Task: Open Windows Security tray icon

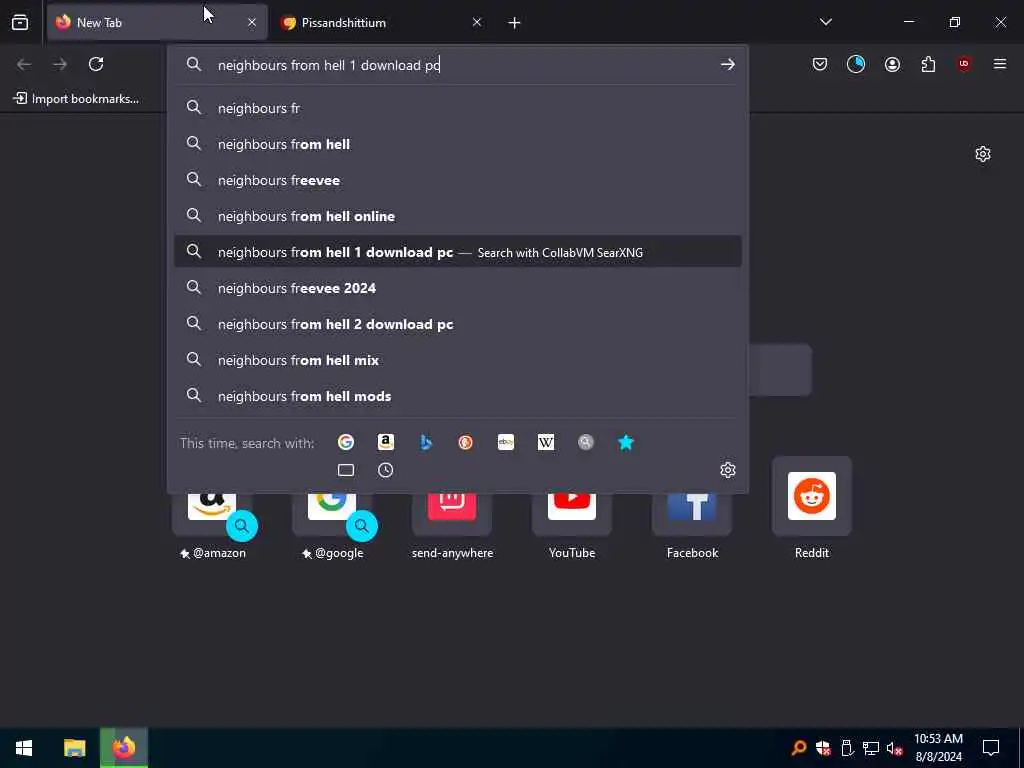Action: 823,748
